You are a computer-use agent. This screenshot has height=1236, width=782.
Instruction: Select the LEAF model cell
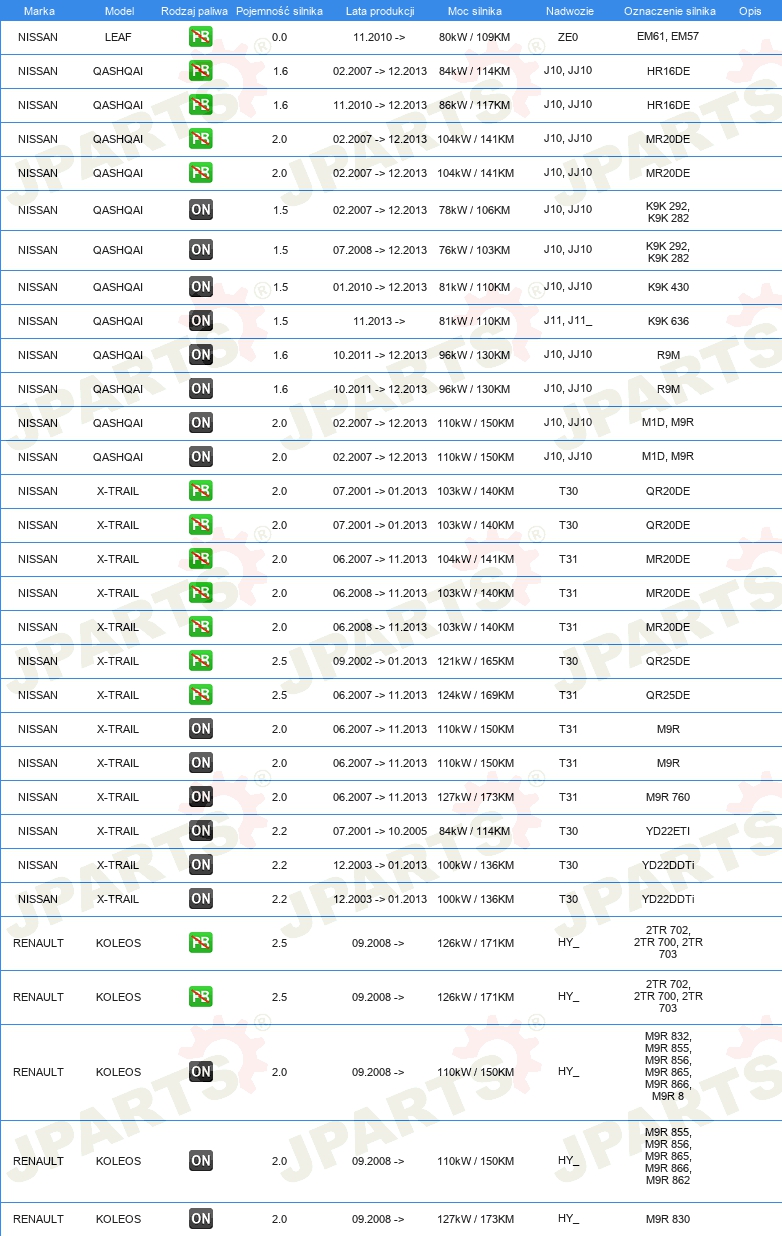tap(118, 37)
